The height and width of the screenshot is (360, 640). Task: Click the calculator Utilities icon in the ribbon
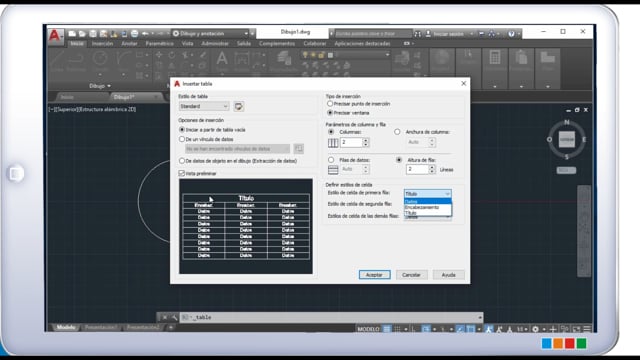pyautogui.click(x=495, y=58)
